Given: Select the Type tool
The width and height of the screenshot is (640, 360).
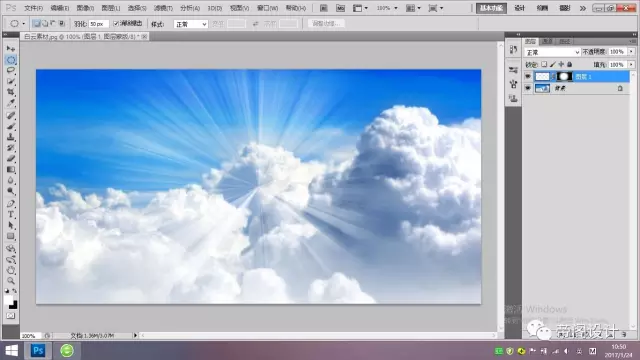Looking at the screenshot, I should [11, 215].
